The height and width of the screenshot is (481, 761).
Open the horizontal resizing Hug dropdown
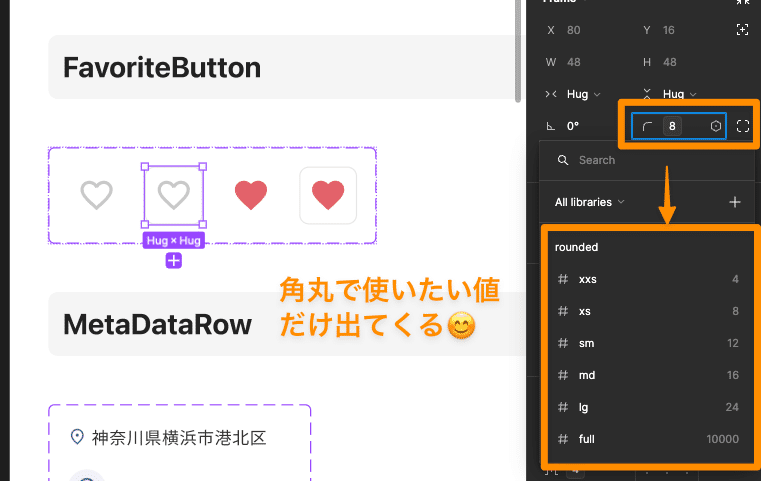tap(583, 94)
